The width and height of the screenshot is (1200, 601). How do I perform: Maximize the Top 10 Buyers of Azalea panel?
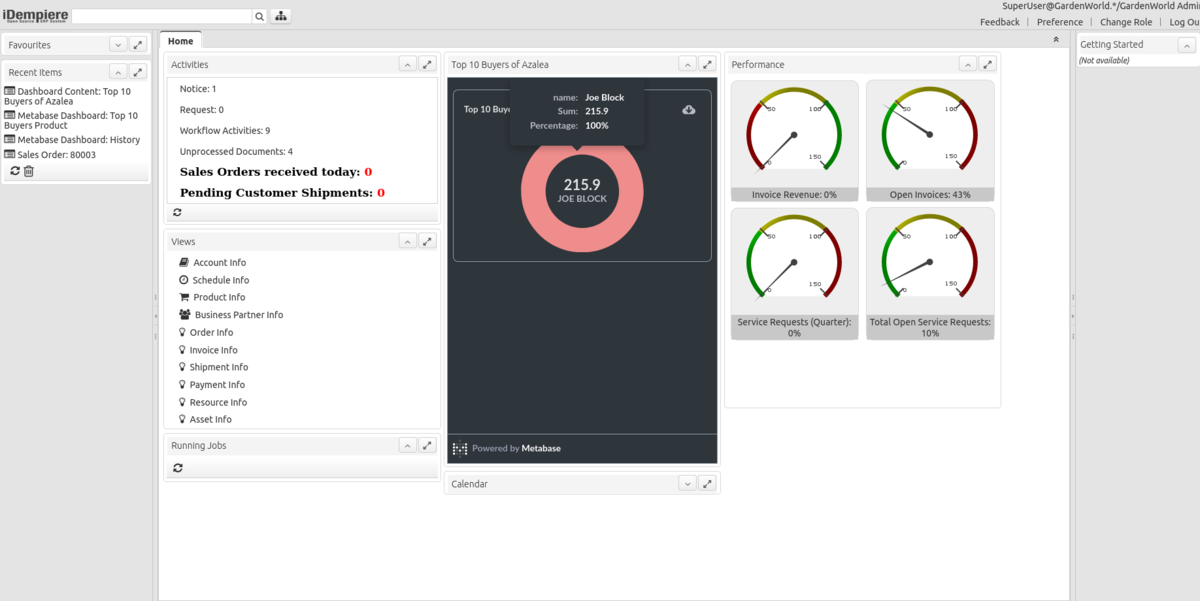707,64
